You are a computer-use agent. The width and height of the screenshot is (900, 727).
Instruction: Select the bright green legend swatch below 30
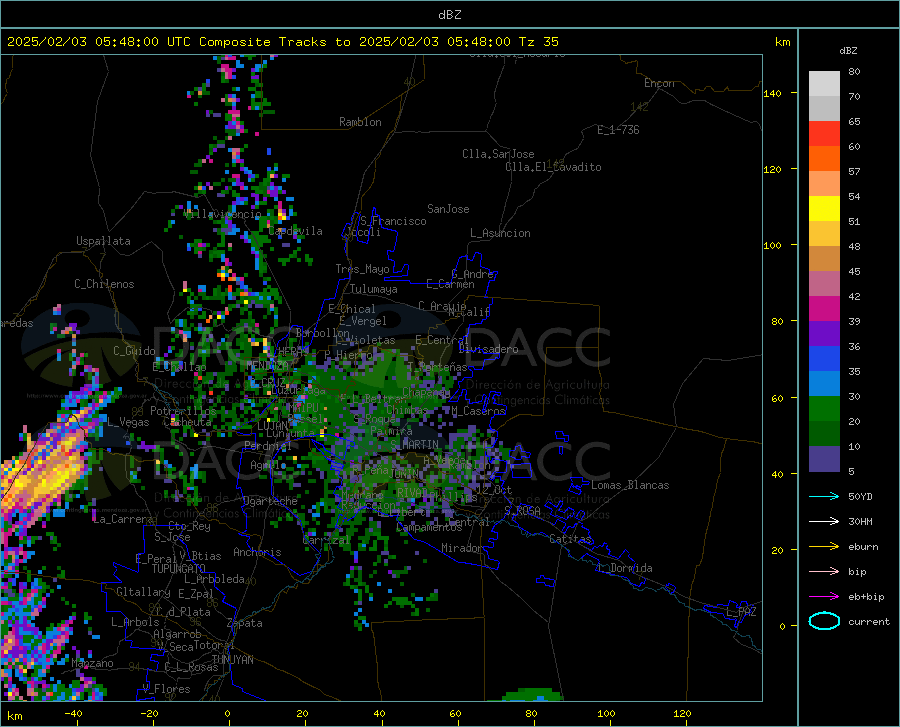click(824, 409)
